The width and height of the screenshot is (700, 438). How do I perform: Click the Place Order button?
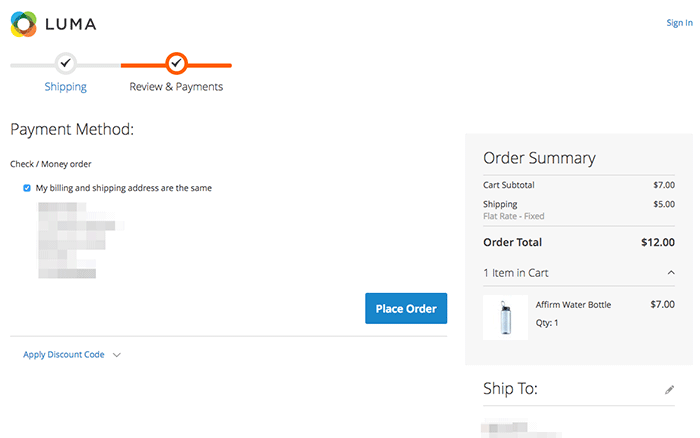pos(406,309)
